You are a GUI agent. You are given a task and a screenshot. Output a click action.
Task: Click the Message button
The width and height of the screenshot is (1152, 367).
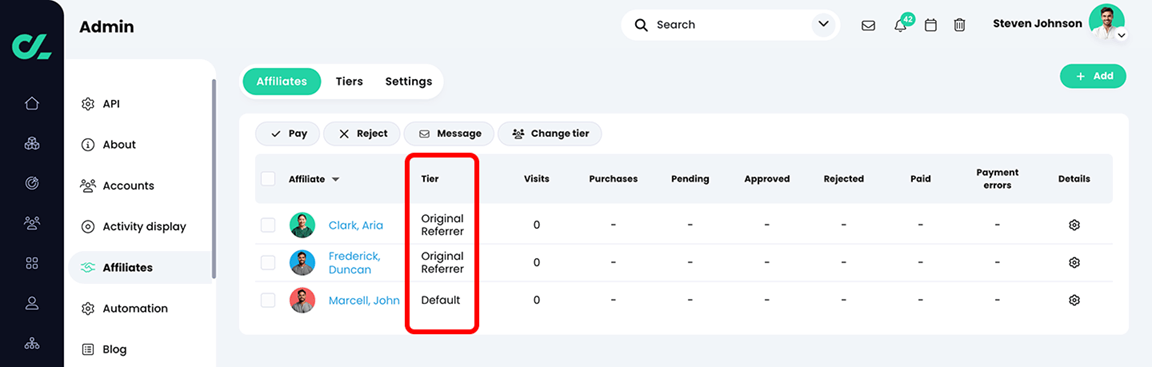[x=450, y=134]
